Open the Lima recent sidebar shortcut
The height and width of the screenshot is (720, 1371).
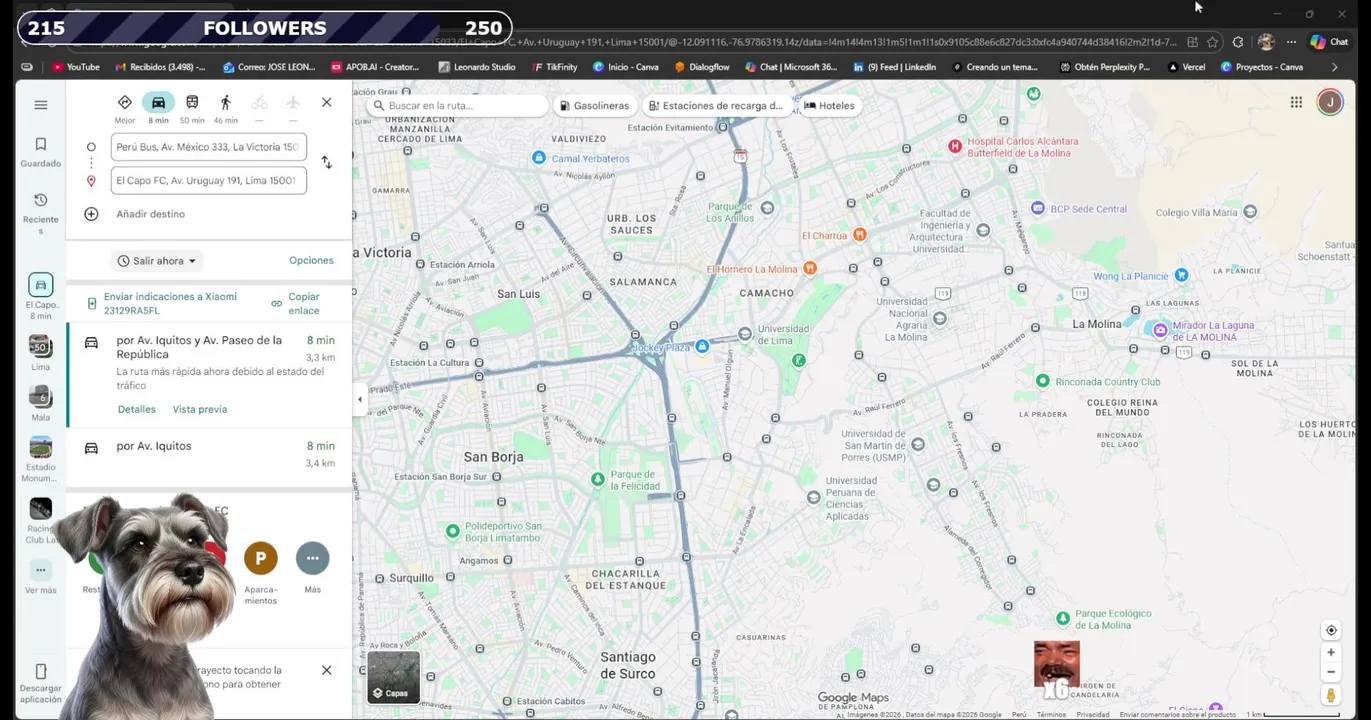[x=41, y=353]
